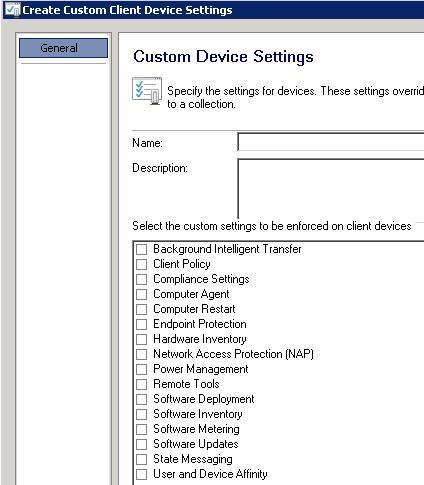Enable State Messaging checkbox
424x485 pixels.
click(x=141, y=459)
